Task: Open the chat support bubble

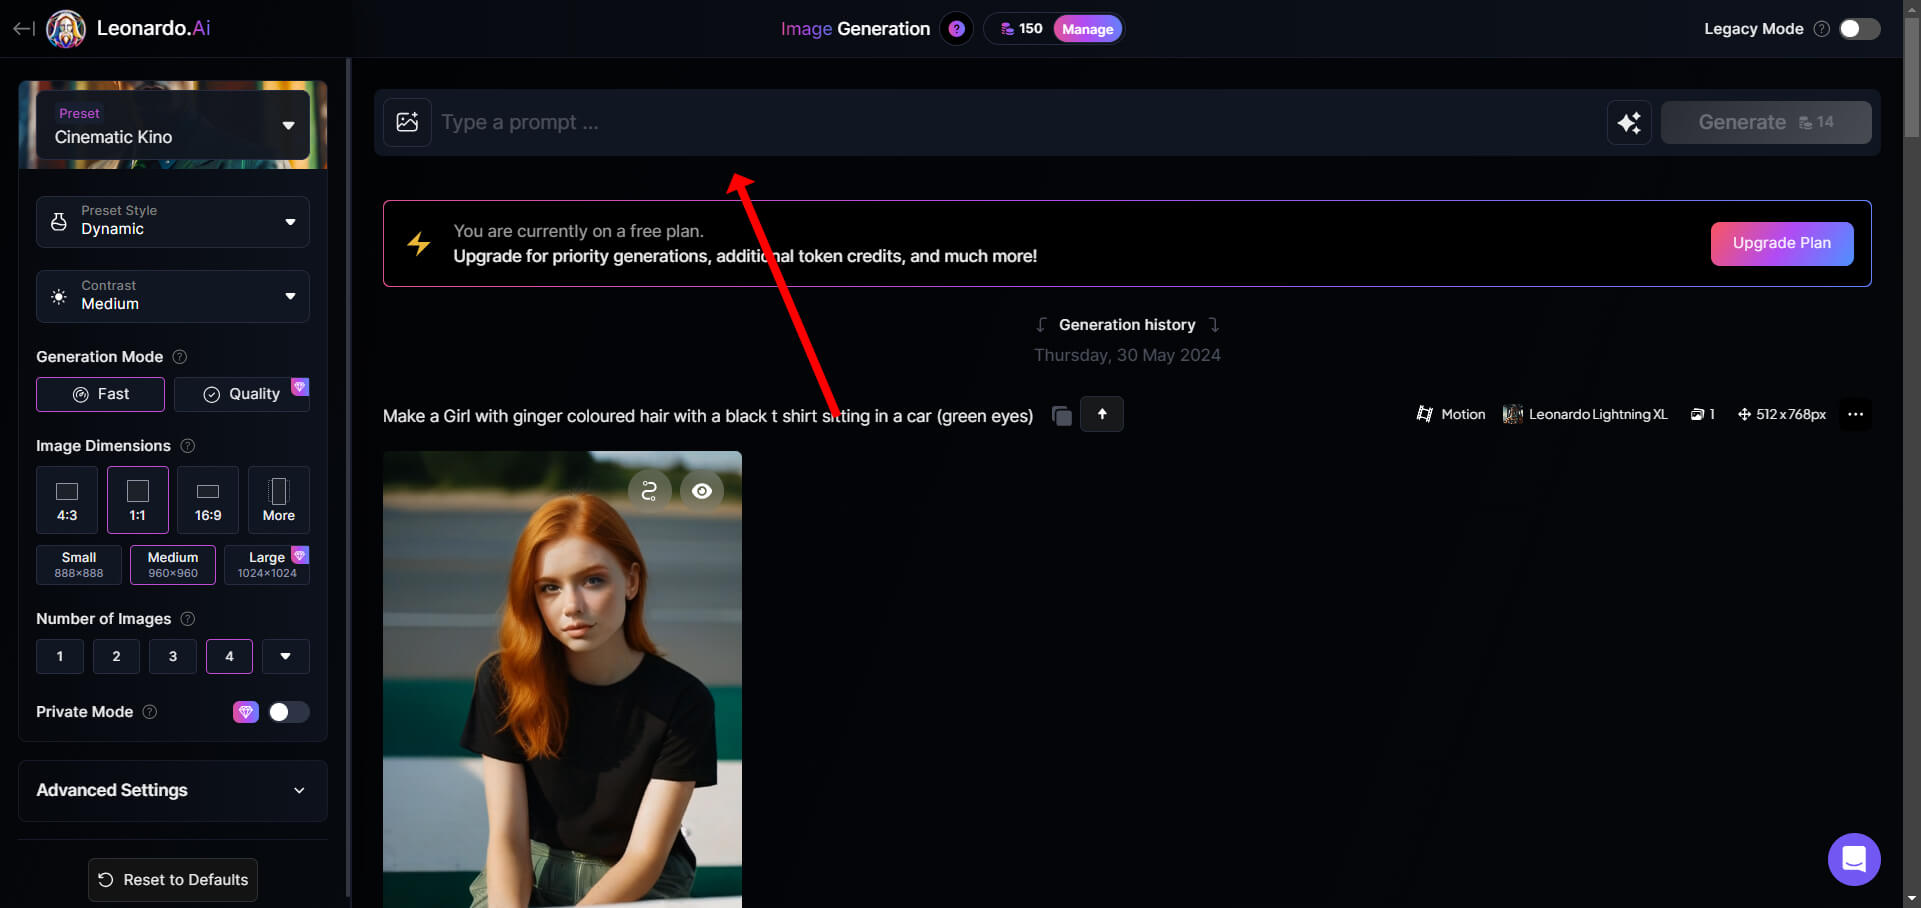Action: (x=1854, y=859)
